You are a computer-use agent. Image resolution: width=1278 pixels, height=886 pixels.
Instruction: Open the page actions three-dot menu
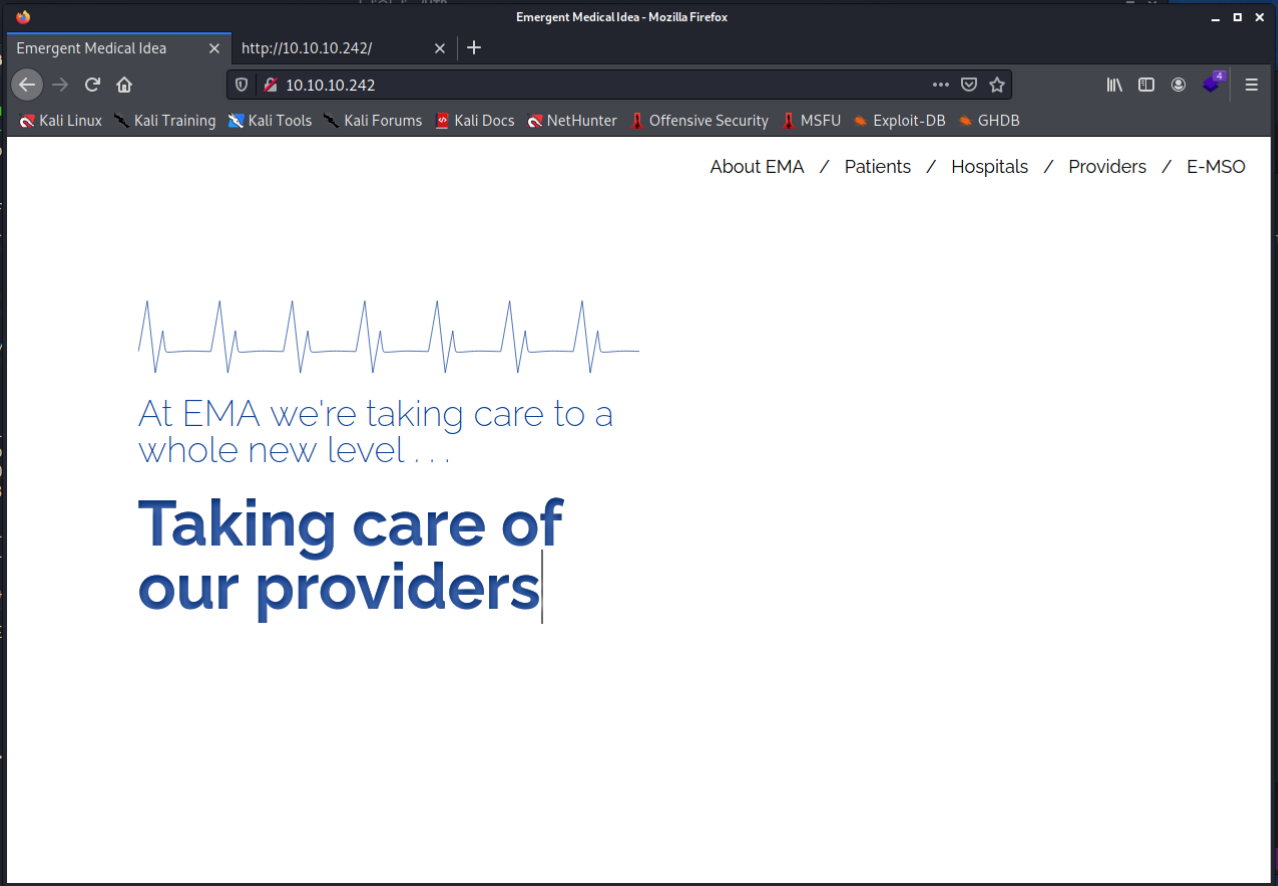coord(940,85)
